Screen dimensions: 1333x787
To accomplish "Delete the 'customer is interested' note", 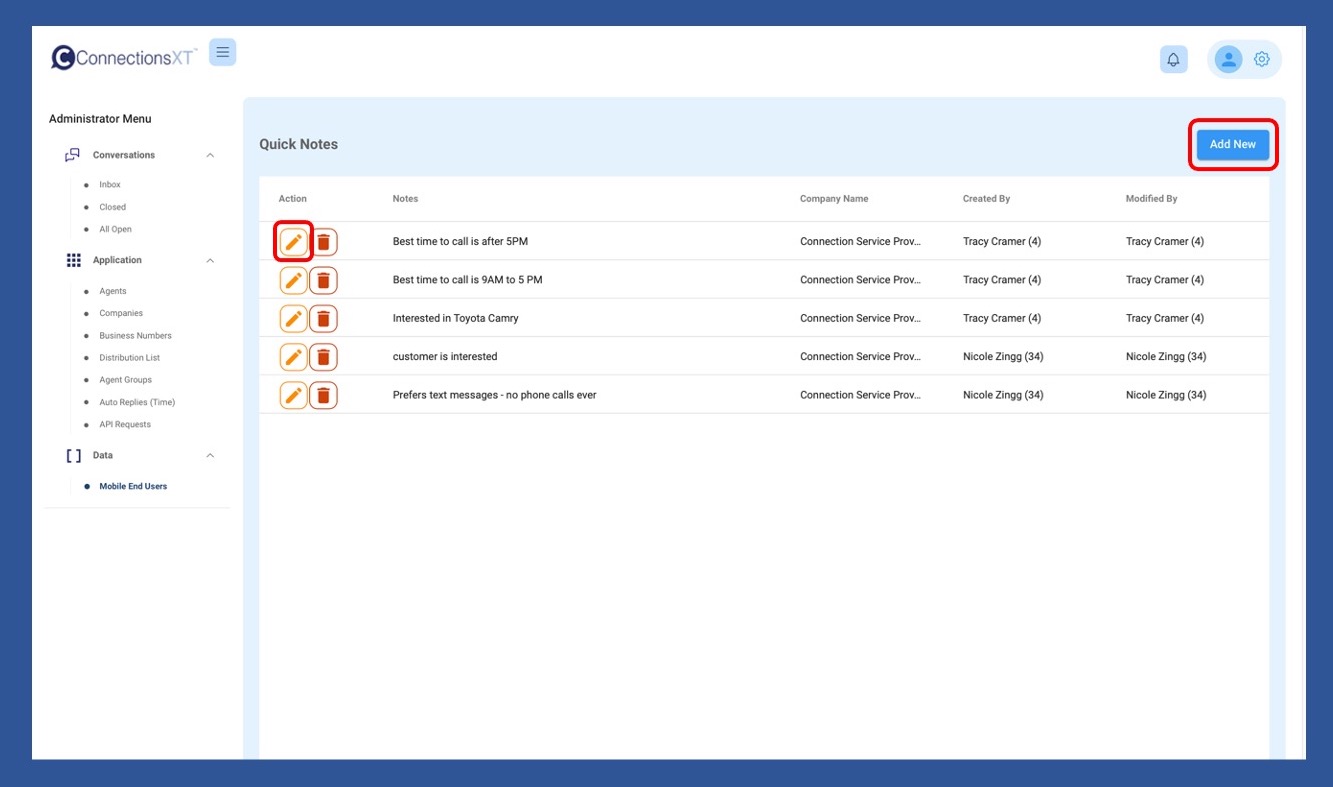I will point(323,357).
